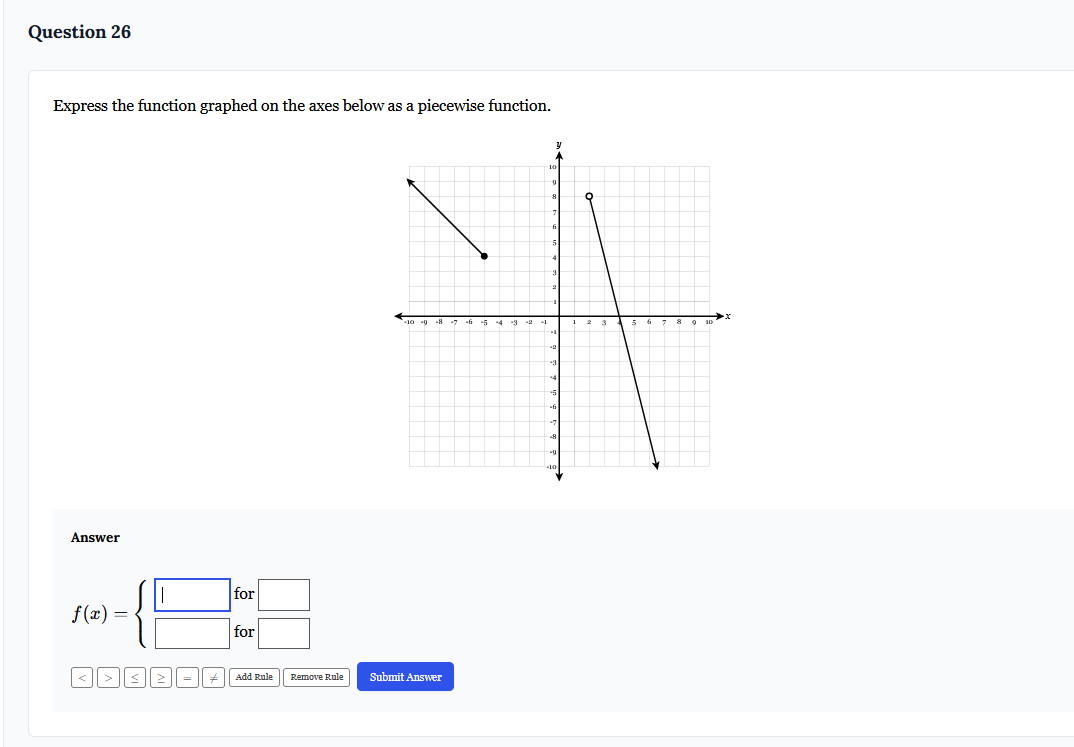Click Add Rule to add a piece

253,677
